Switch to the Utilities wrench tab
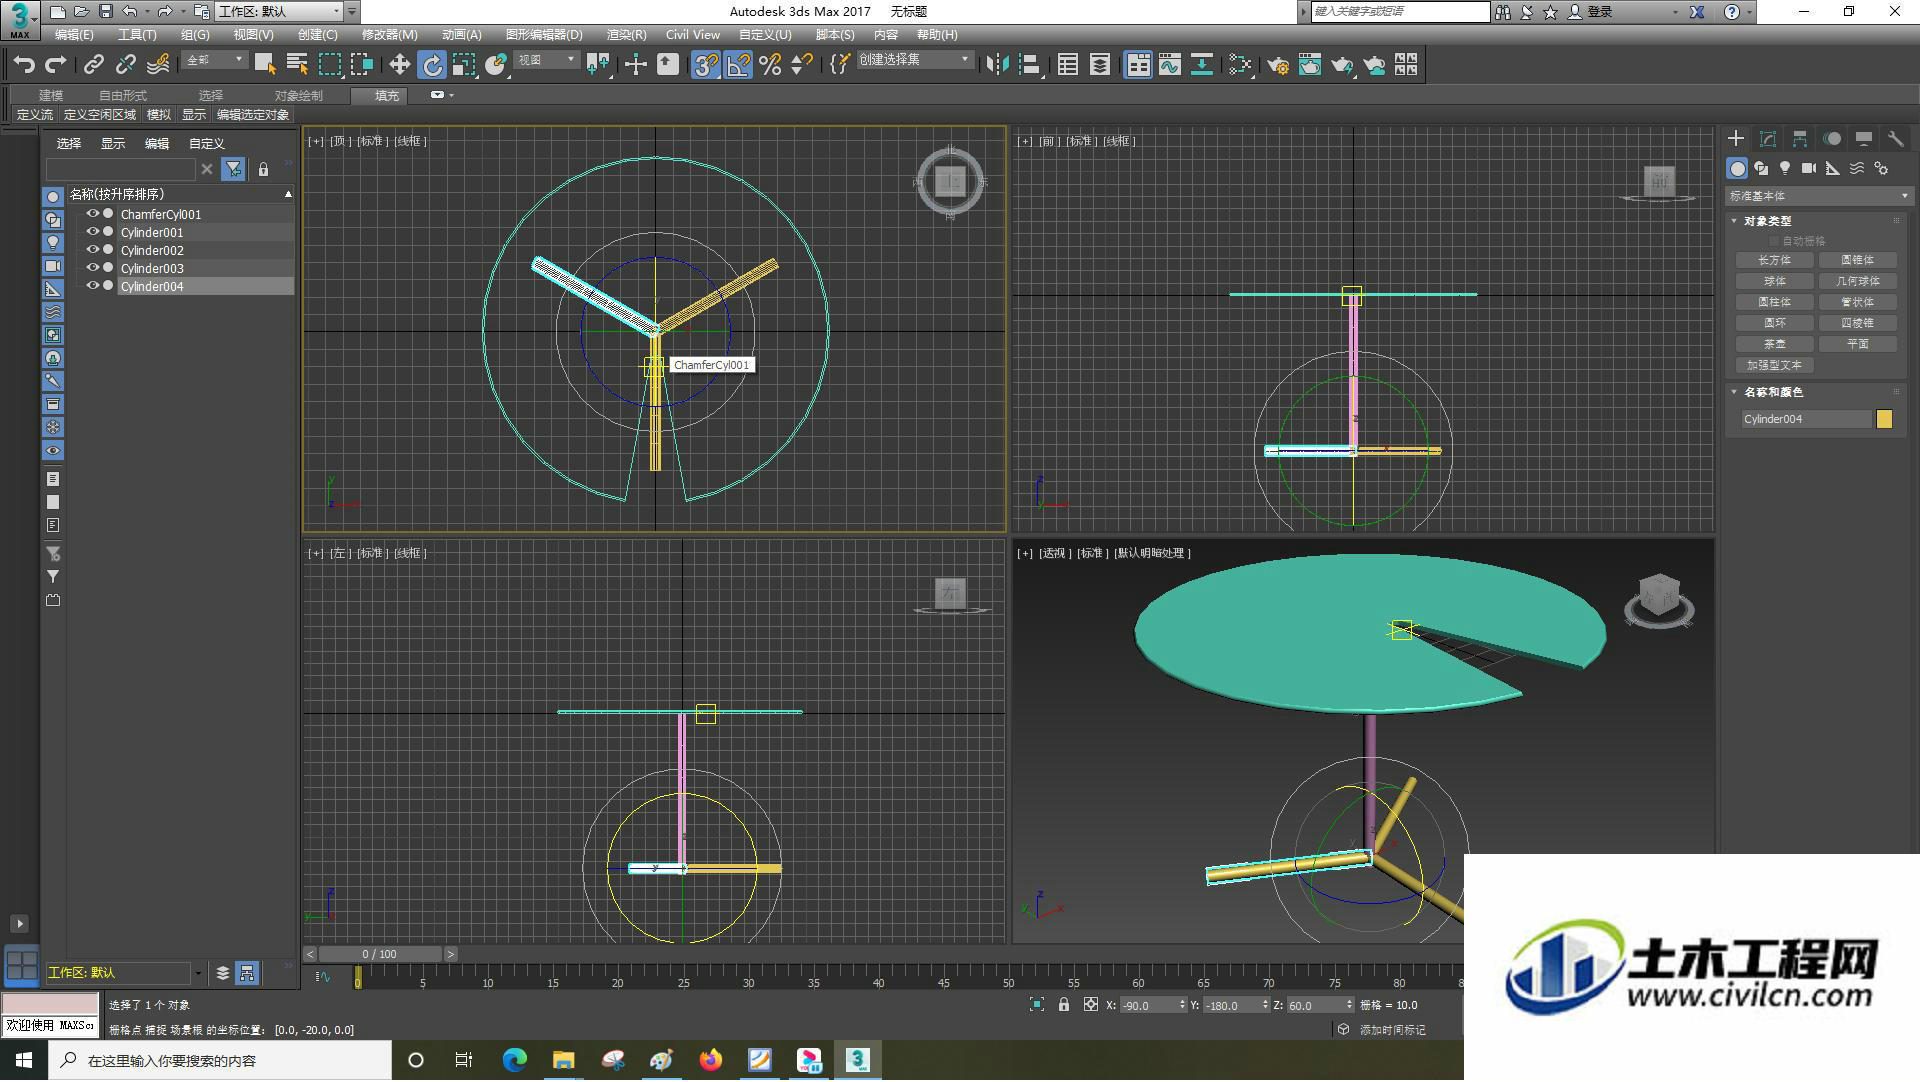The width and height of the screenshot is (1920, 1082). click(x=1895, y=139)
